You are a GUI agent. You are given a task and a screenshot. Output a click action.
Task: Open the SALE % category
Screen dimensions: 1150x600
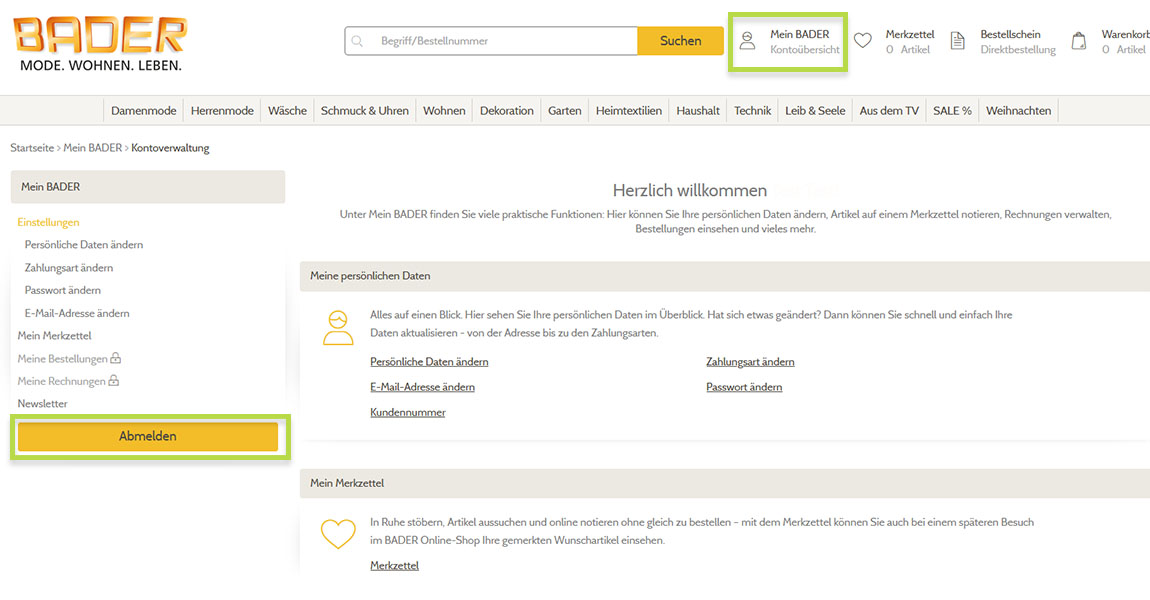[x=952, y=111]
